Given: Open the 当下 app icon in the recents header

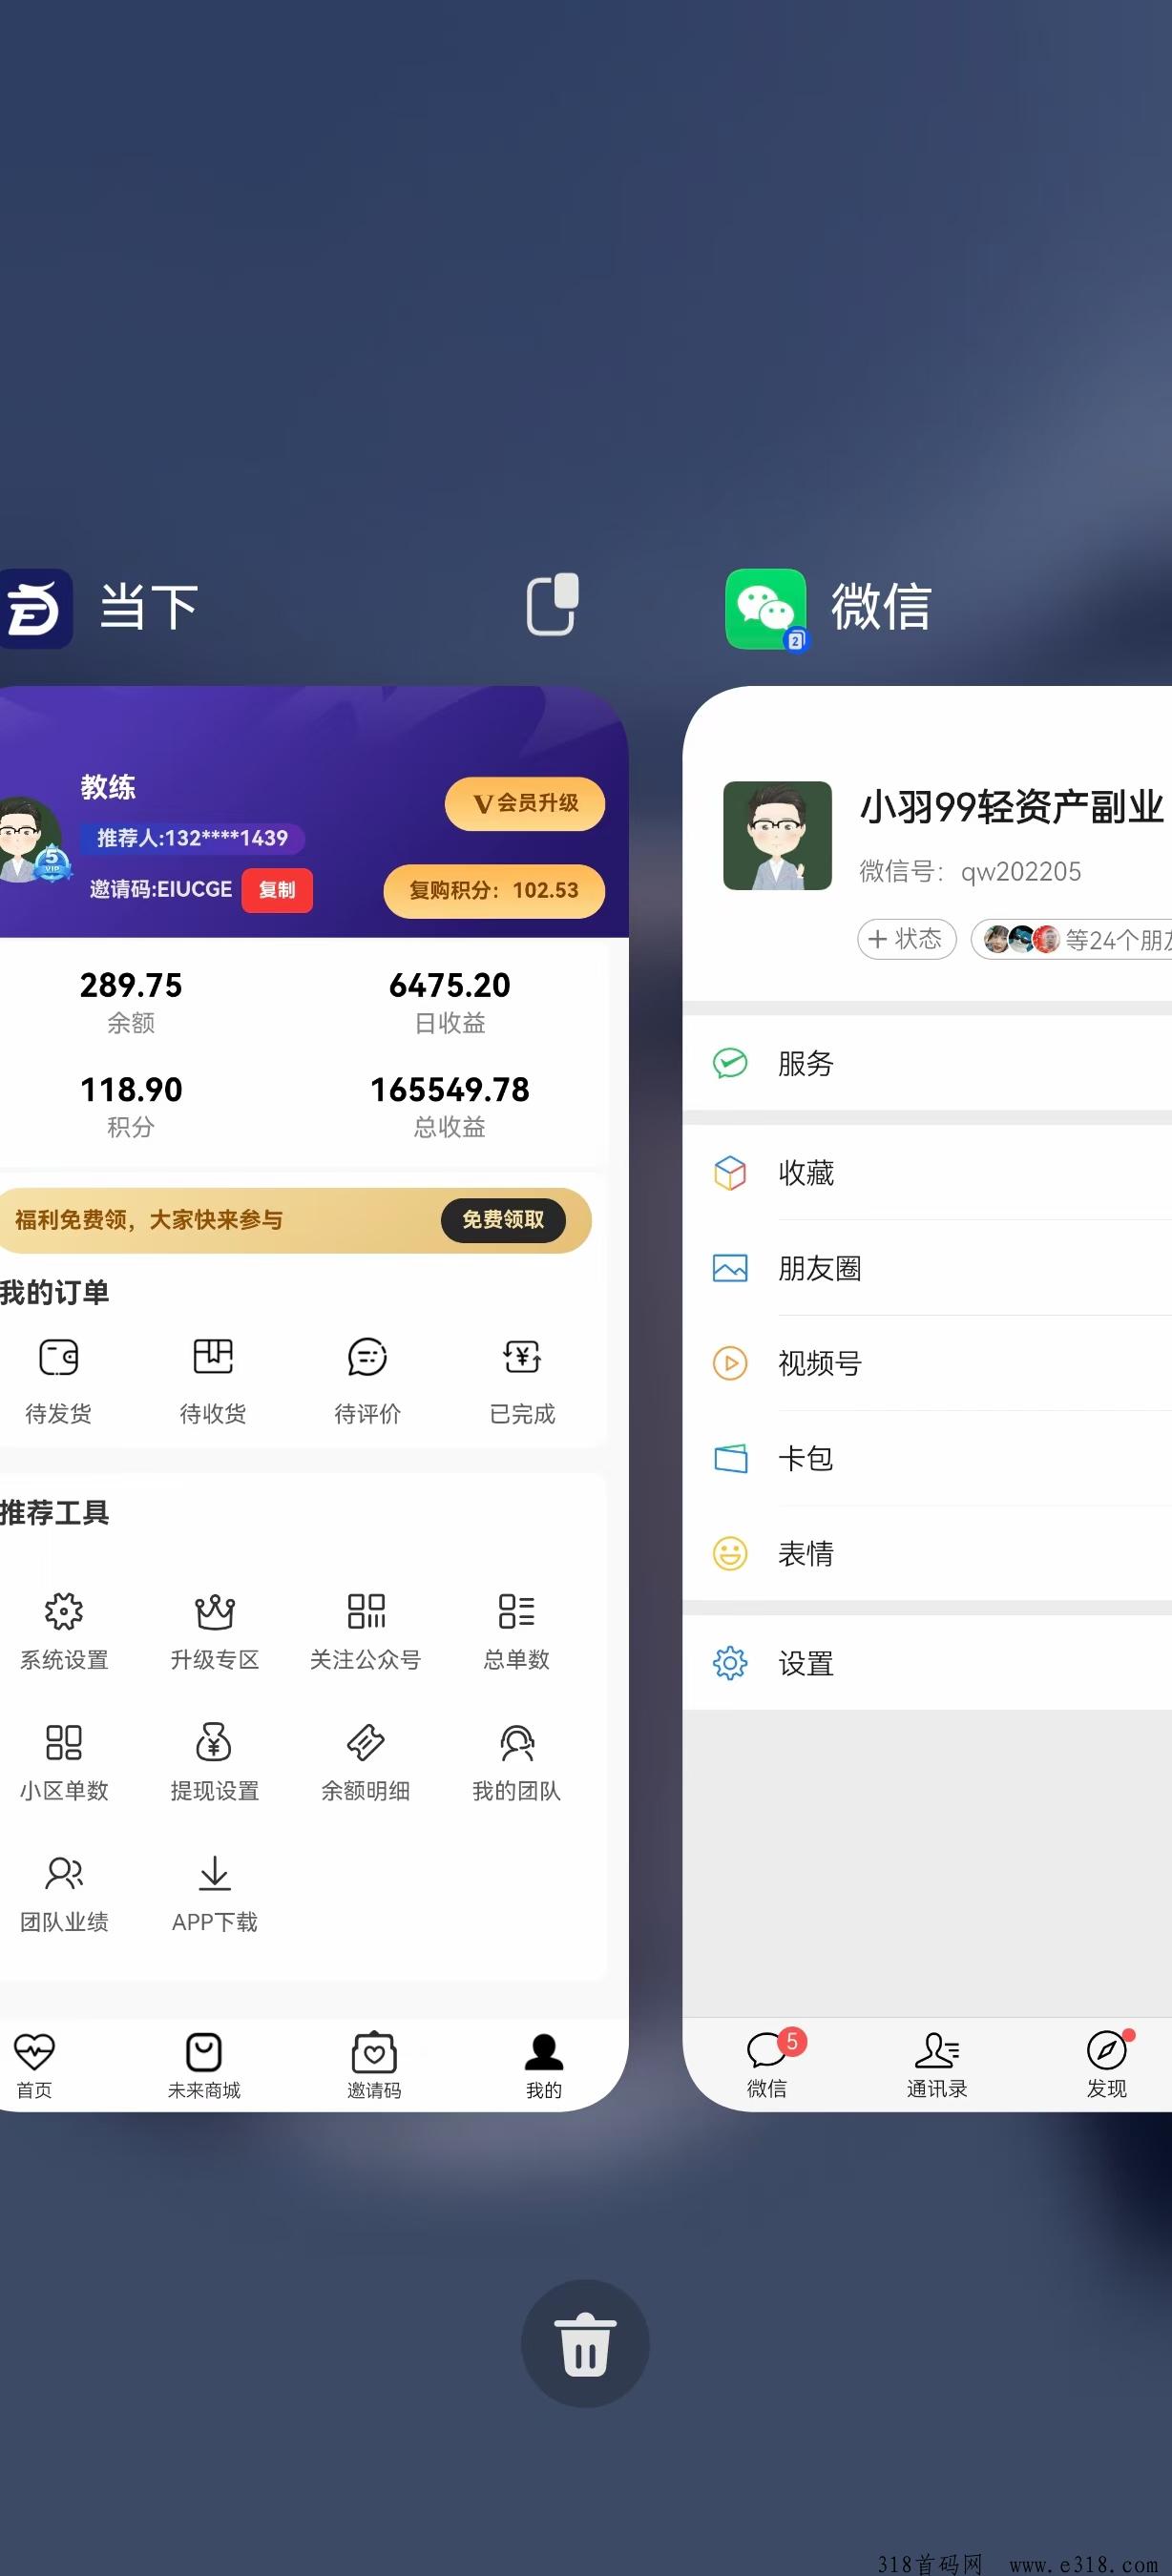Looking at the screenshot, I should pos(36,608).
